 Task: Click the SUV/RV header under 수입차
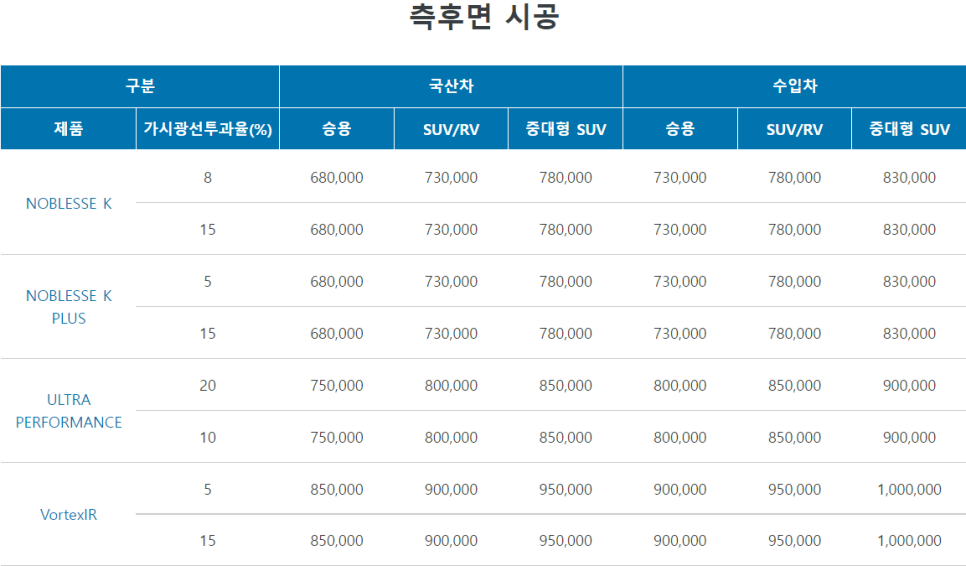point(795,129)
